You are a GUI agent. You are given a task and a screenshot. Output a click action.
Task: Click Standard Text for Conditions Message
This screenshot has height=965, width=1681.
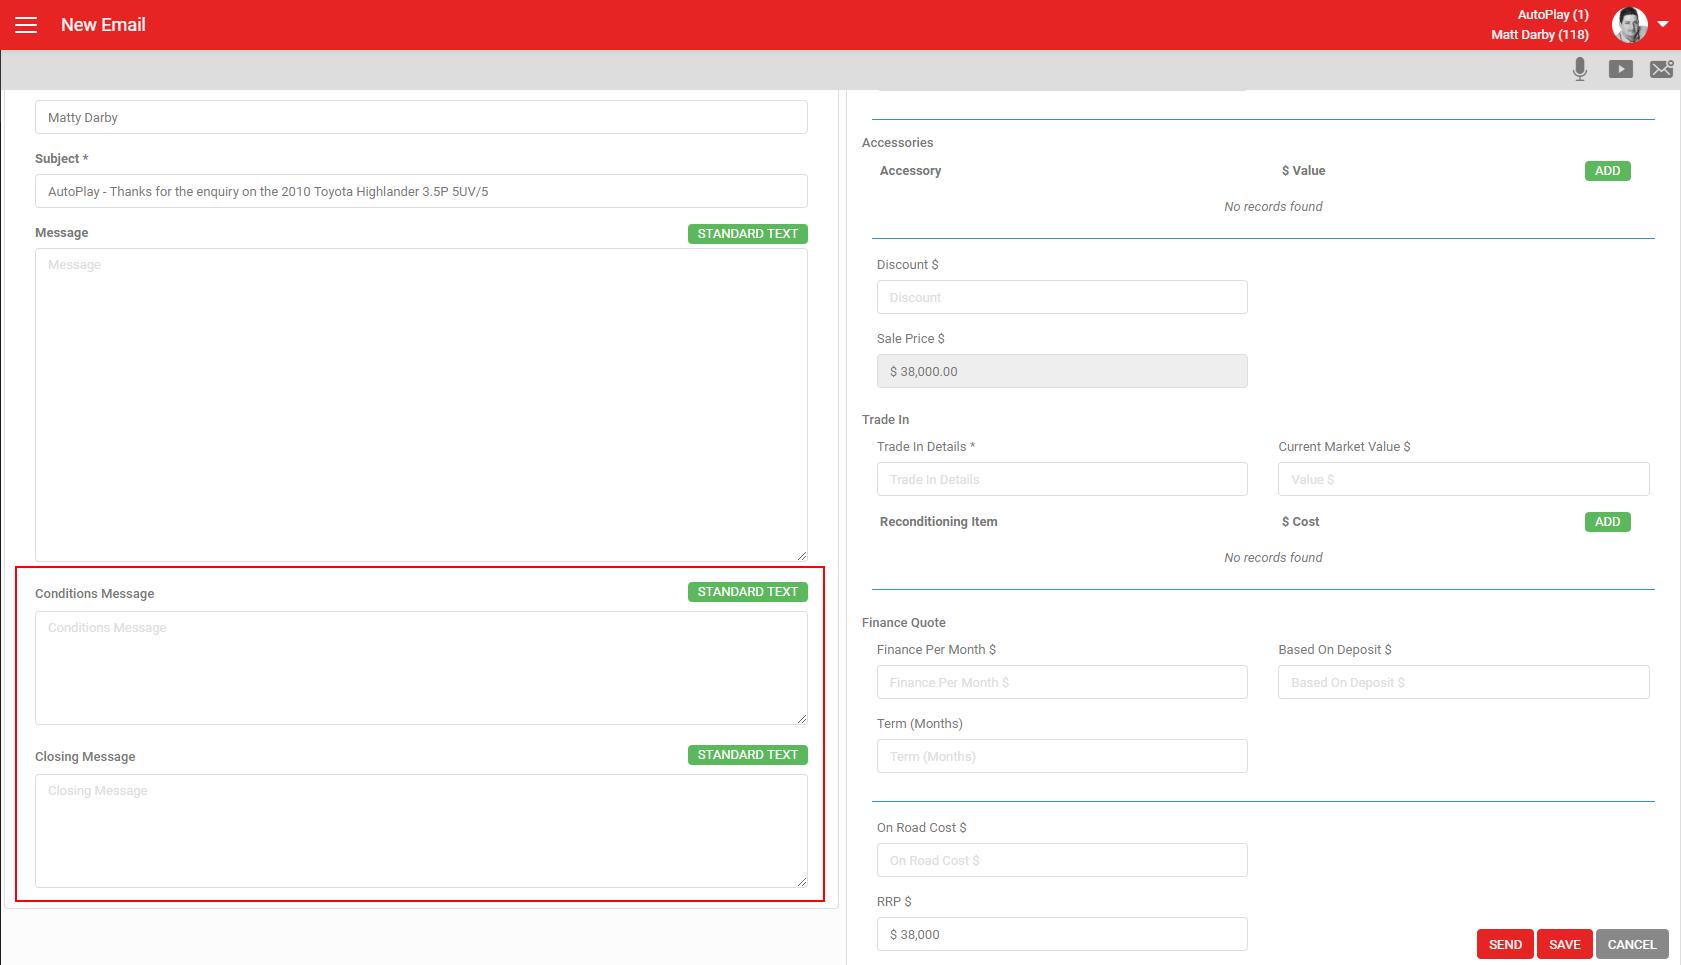click(x=748, y=592)
